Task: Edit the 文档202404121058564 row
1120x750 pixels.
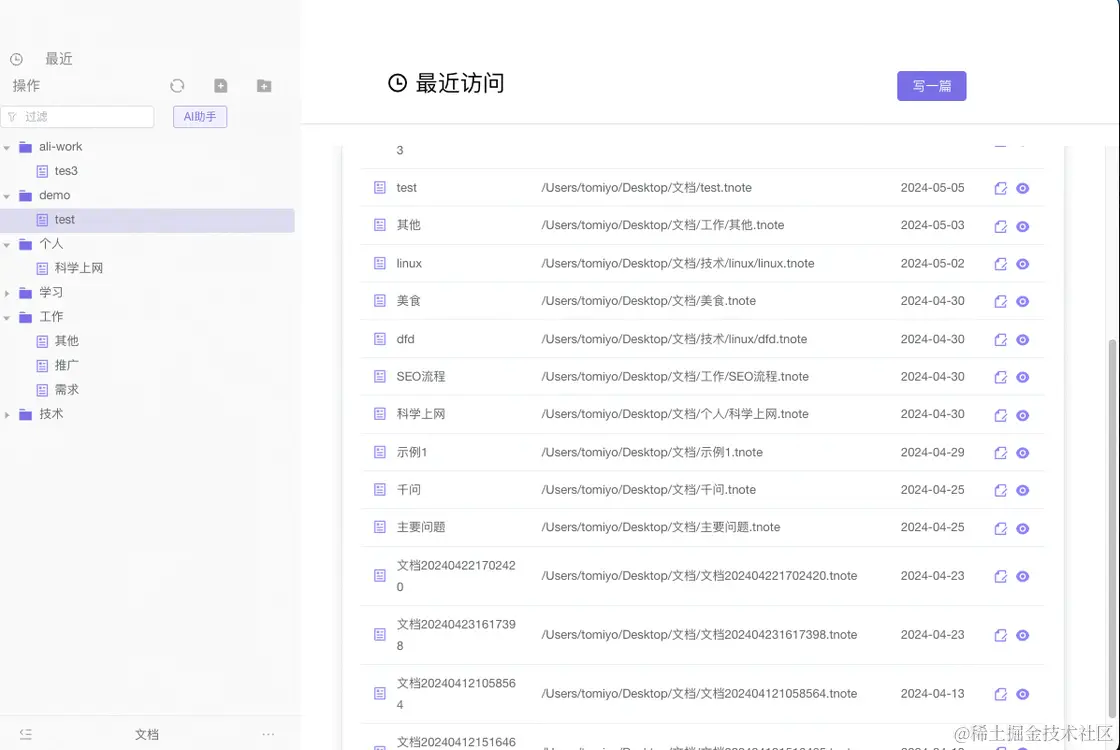Action: click(x=1000, y=694)
